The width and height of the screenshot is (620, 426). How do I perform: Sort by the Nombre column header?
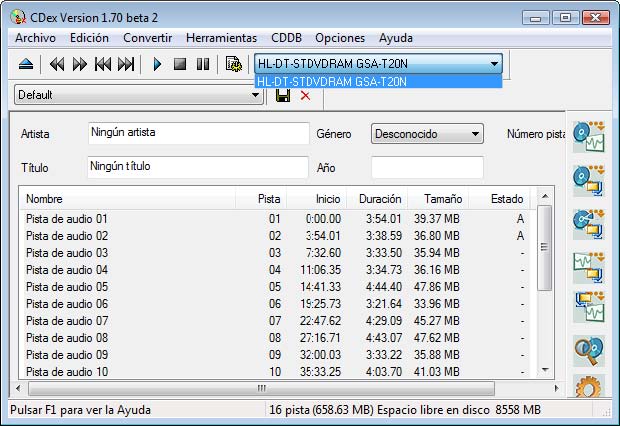pyautogui.click(x=127, y=199)
